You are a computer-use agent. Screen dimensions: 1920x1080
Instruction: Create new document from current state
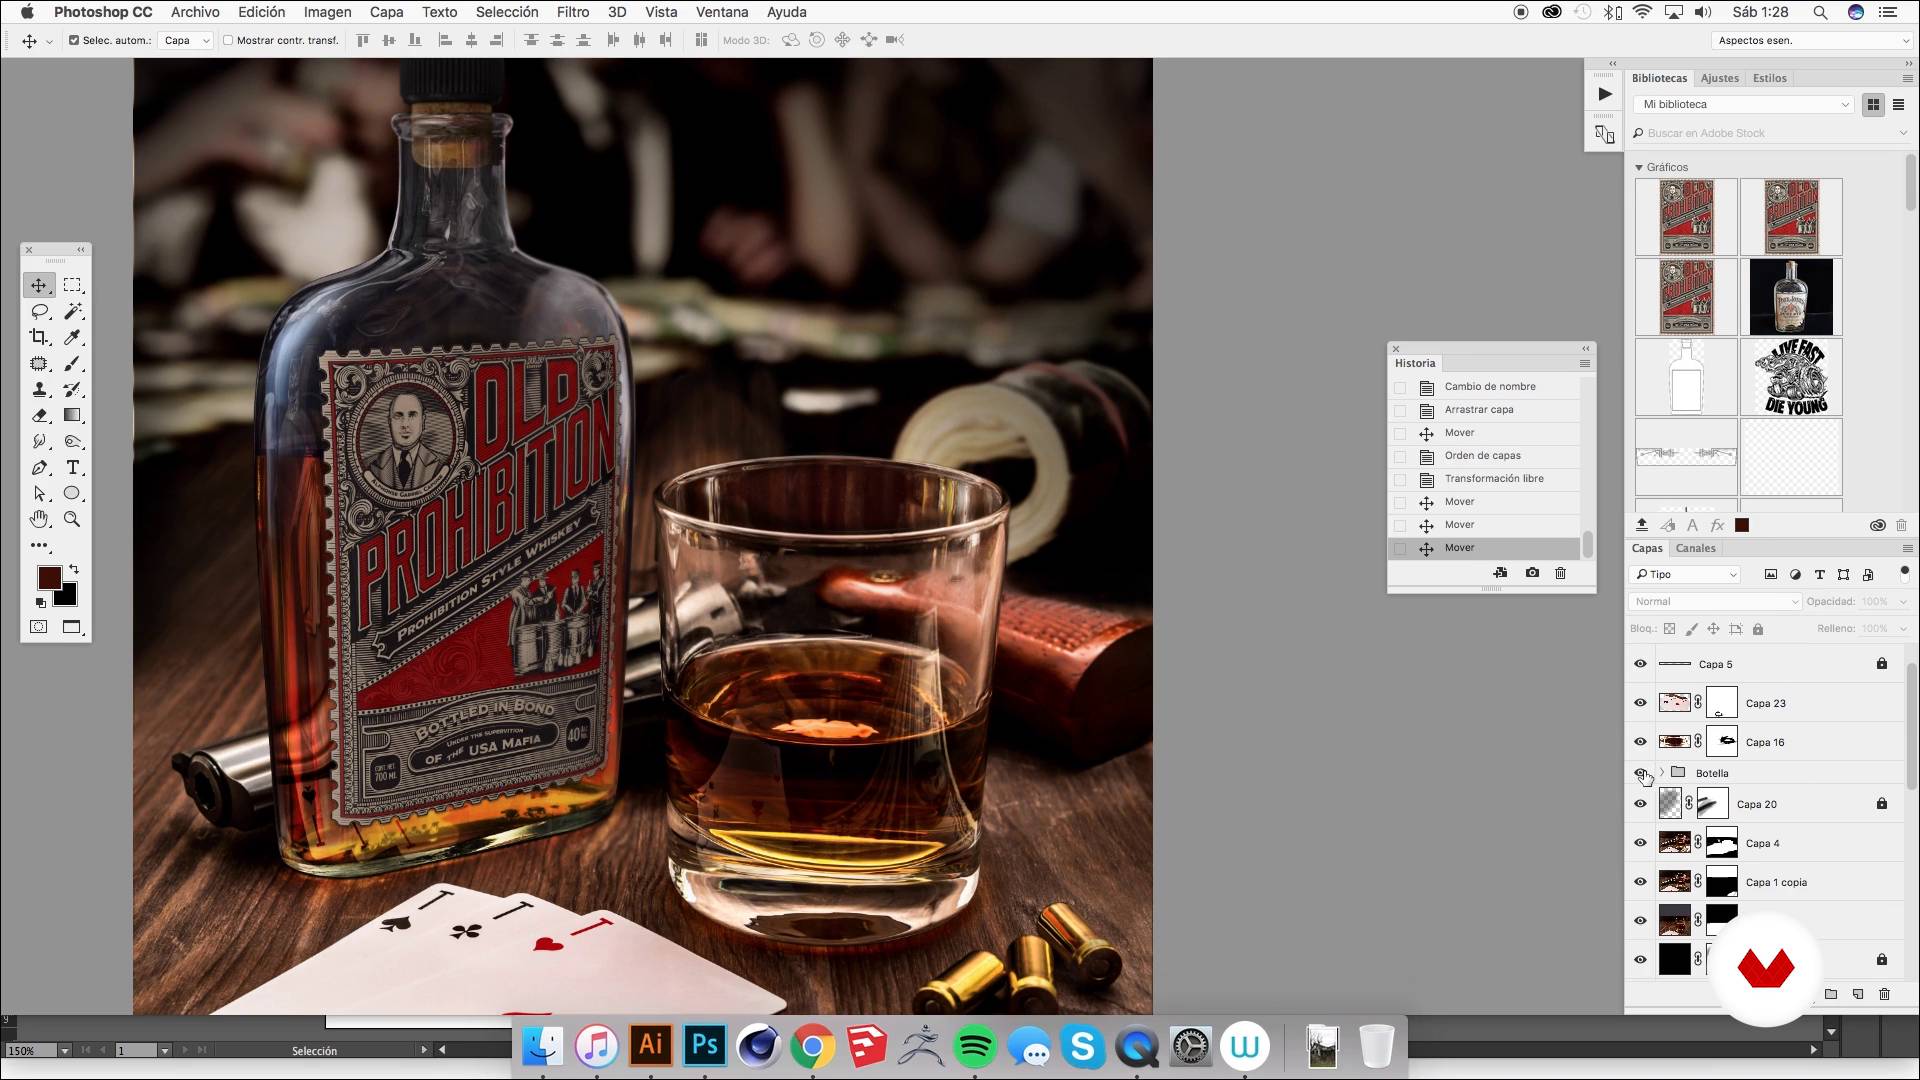click(x=1500, y=573)
